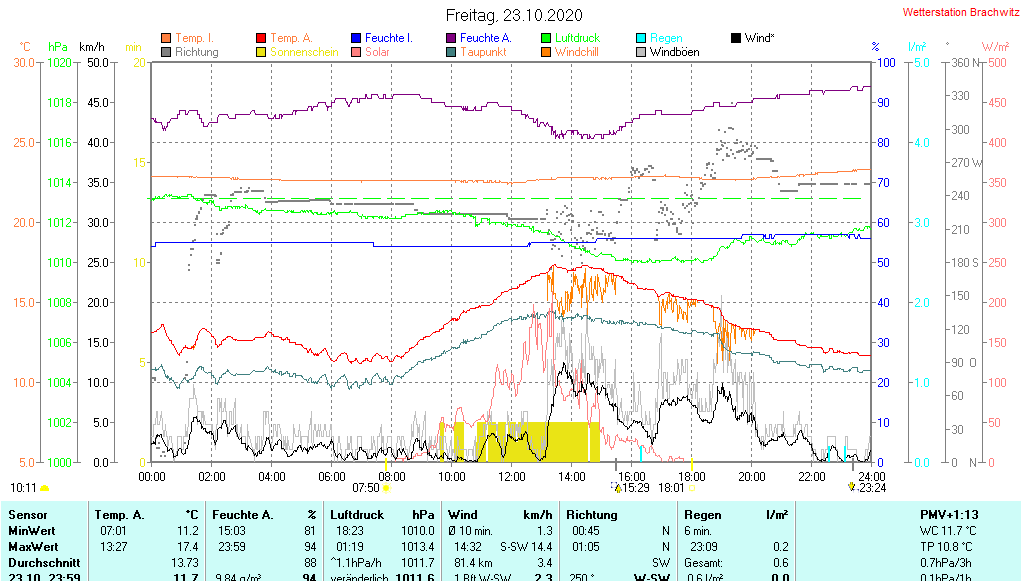
Task: Click the moonrise marker at 15:29
Action: pyautogui.click(x=616, y=488)
